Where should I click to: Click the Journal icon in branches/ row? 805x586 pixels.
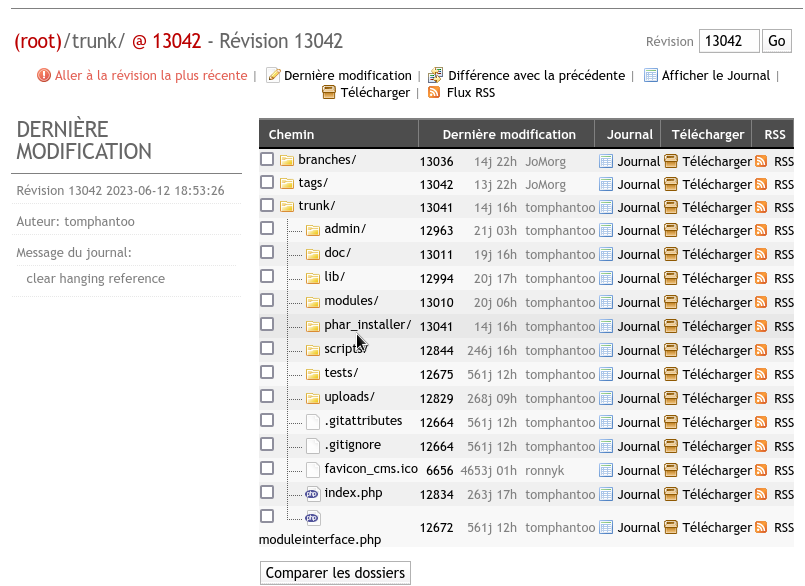coord(606,162)
